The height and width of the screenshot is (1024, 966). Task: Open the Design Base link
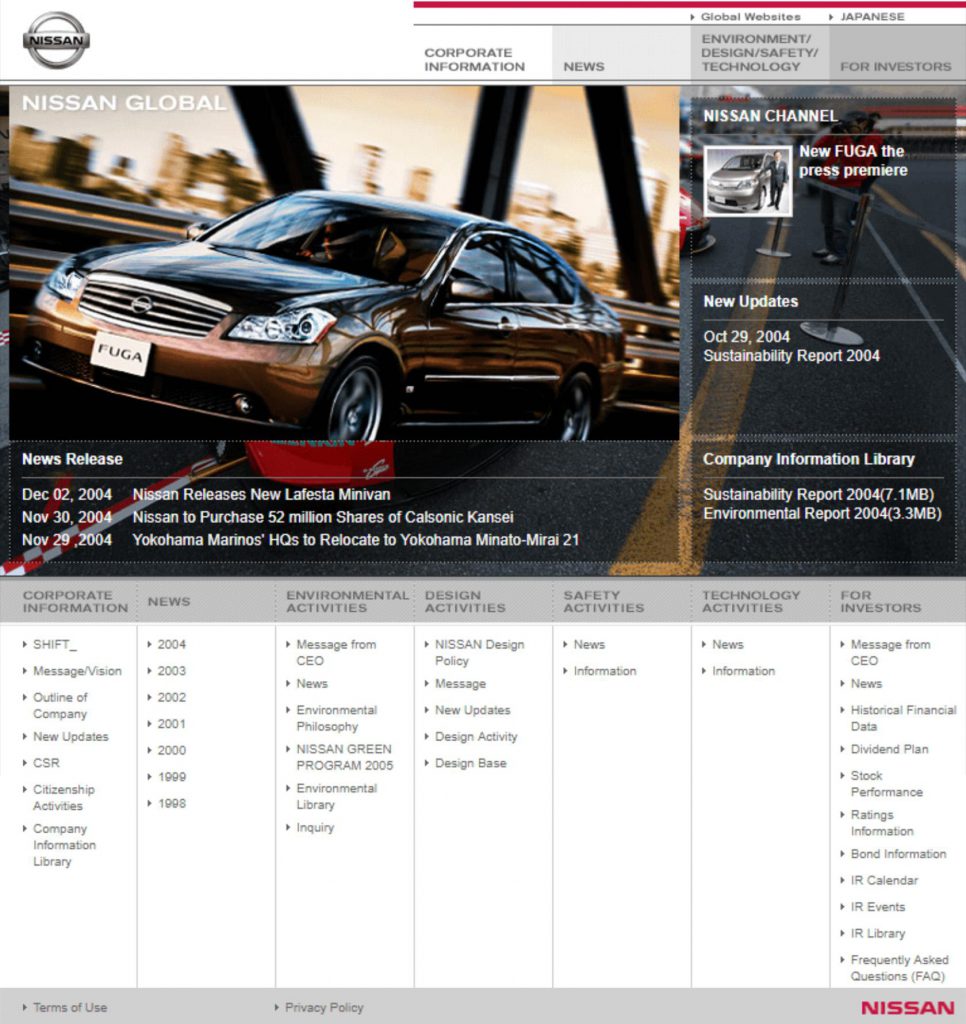[470, 763]
